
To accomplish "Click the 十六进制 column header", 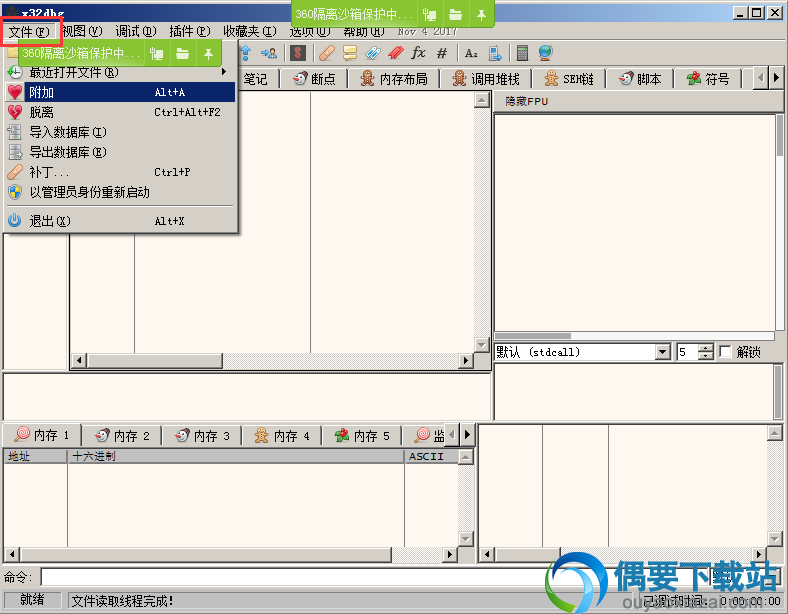I will point(236,456).
